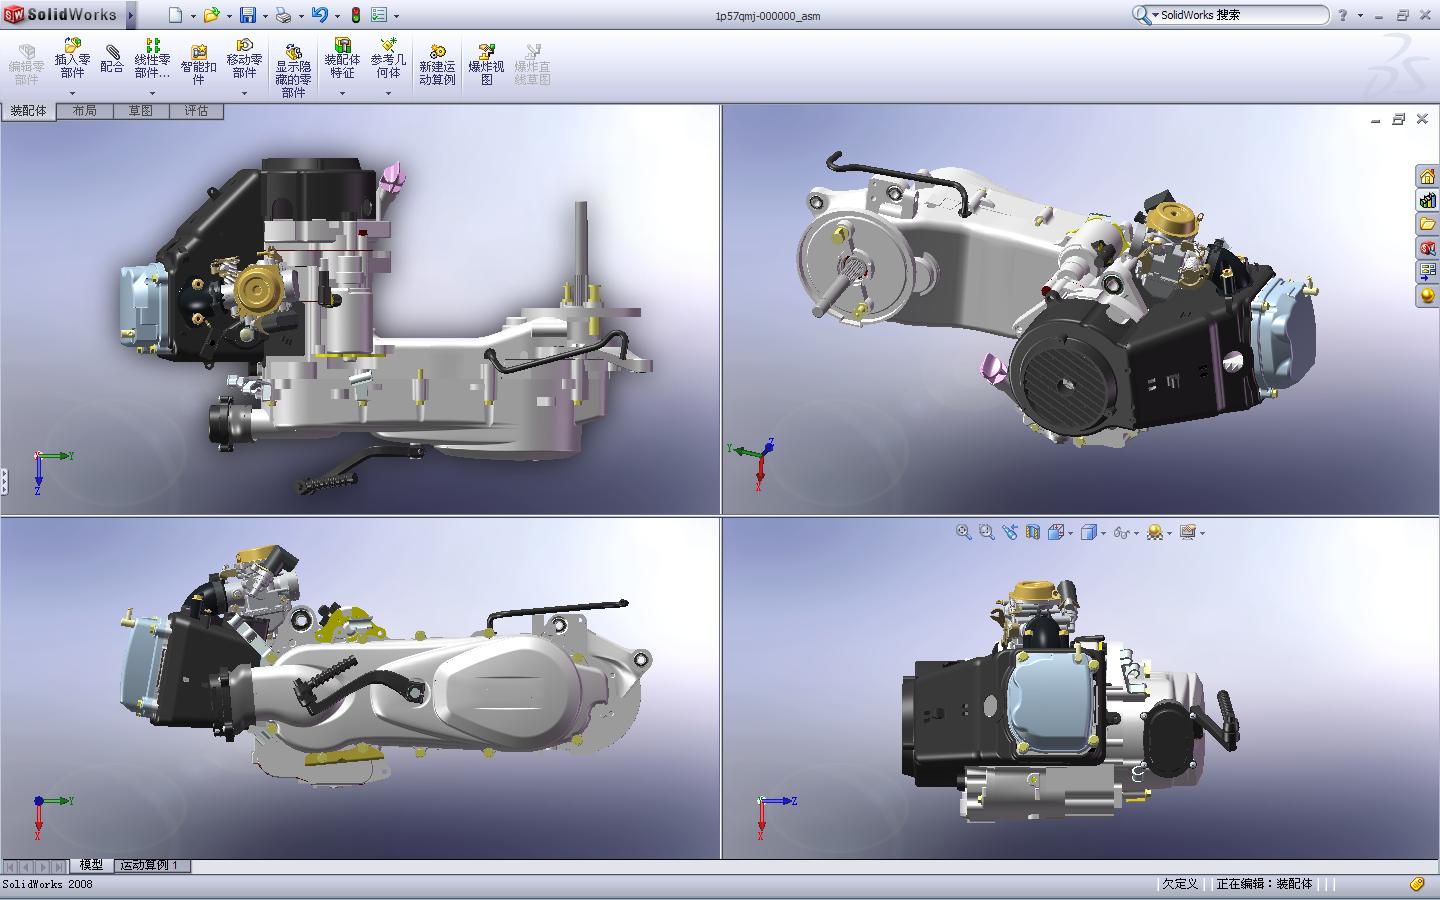Image resolution: width=1440 pixels, height=900 pixels.
Task: Click 线性零部件 linear pattern tool
Action: 152,60
